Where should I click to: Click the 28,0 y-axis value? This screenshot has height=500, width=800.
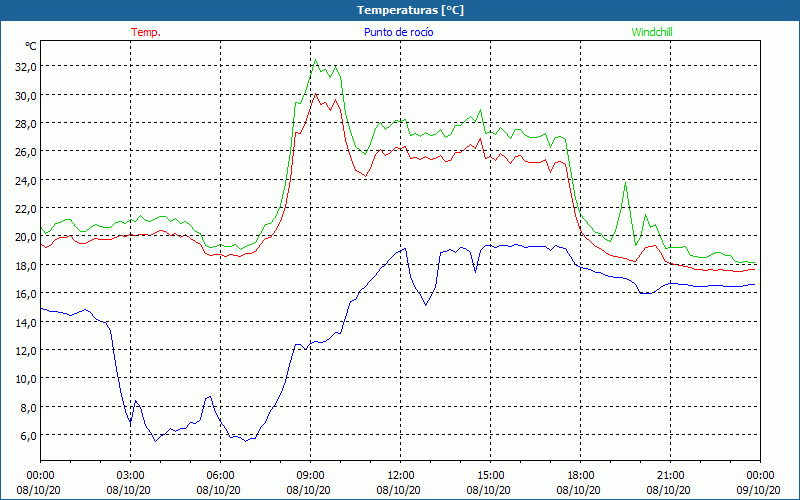[x=26, y=123]
